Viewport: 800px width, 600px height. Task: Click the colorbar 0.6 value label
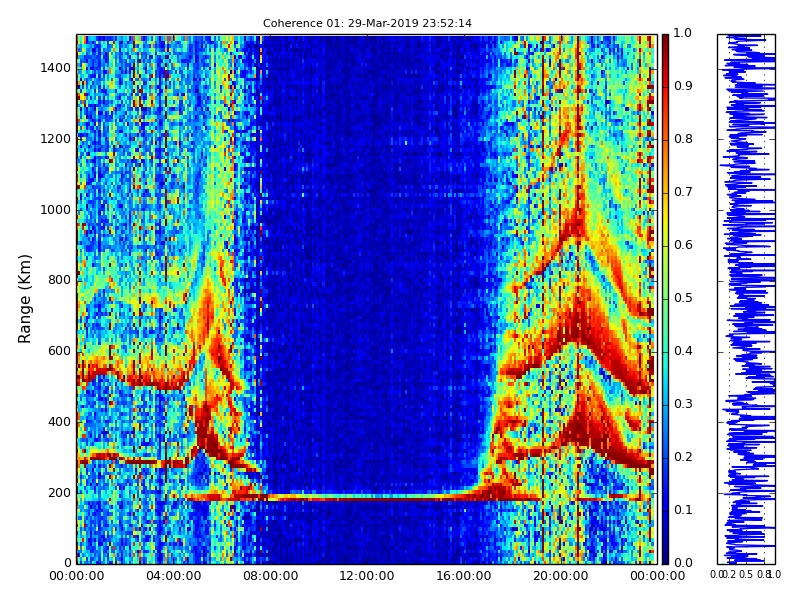(683, 245)
